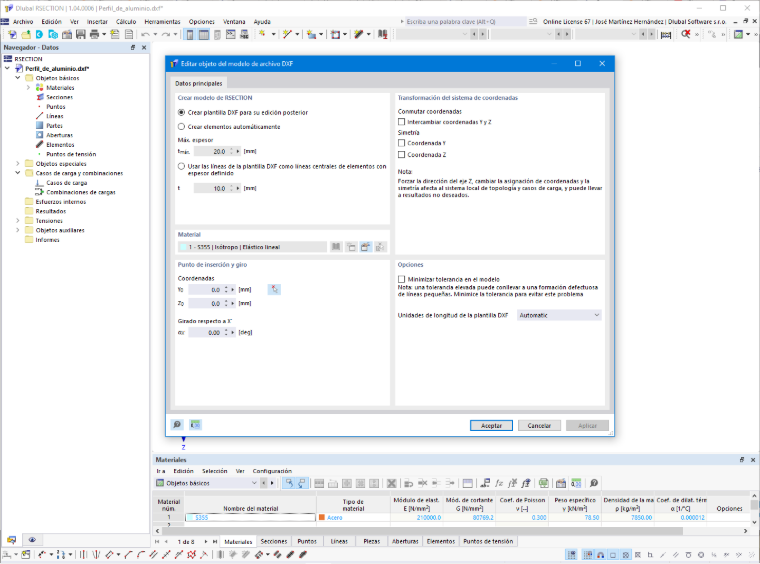Viewport: 760px width, 564px height.
Task: Click the orange Acero type color swatch
Action: [x=321, y=517]
